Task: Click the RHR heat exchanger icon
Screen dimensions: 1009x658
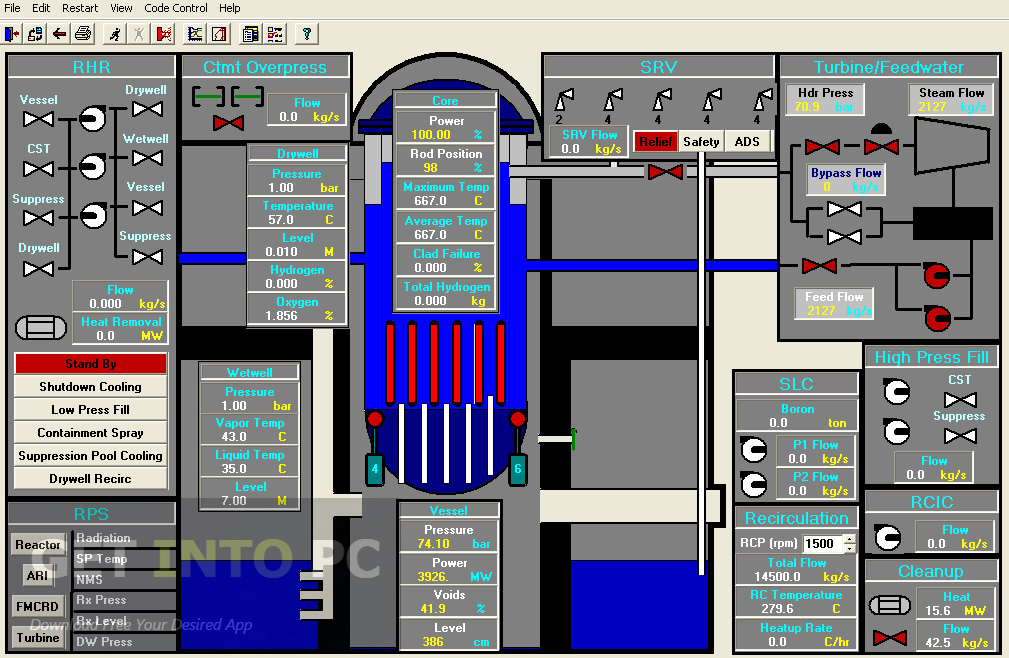Action: tap(40, 328)
